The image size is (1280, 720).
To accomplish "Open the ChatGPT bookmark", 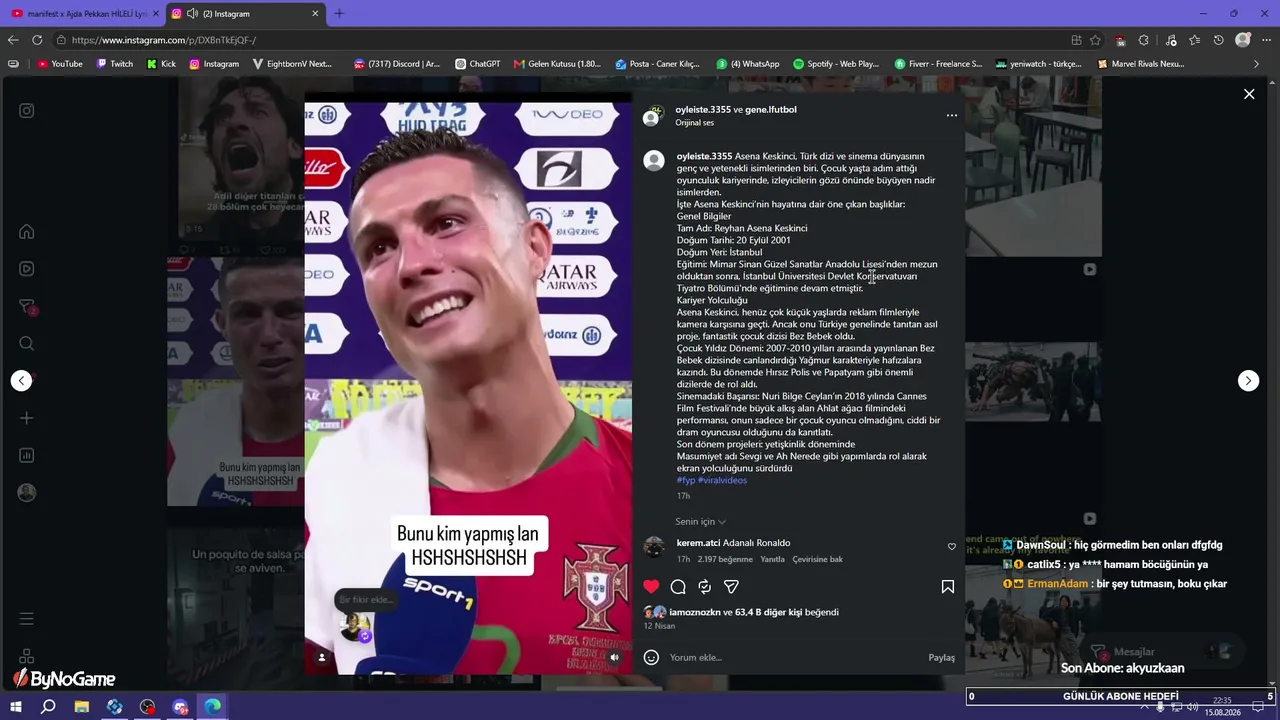I will coord(478,64).
